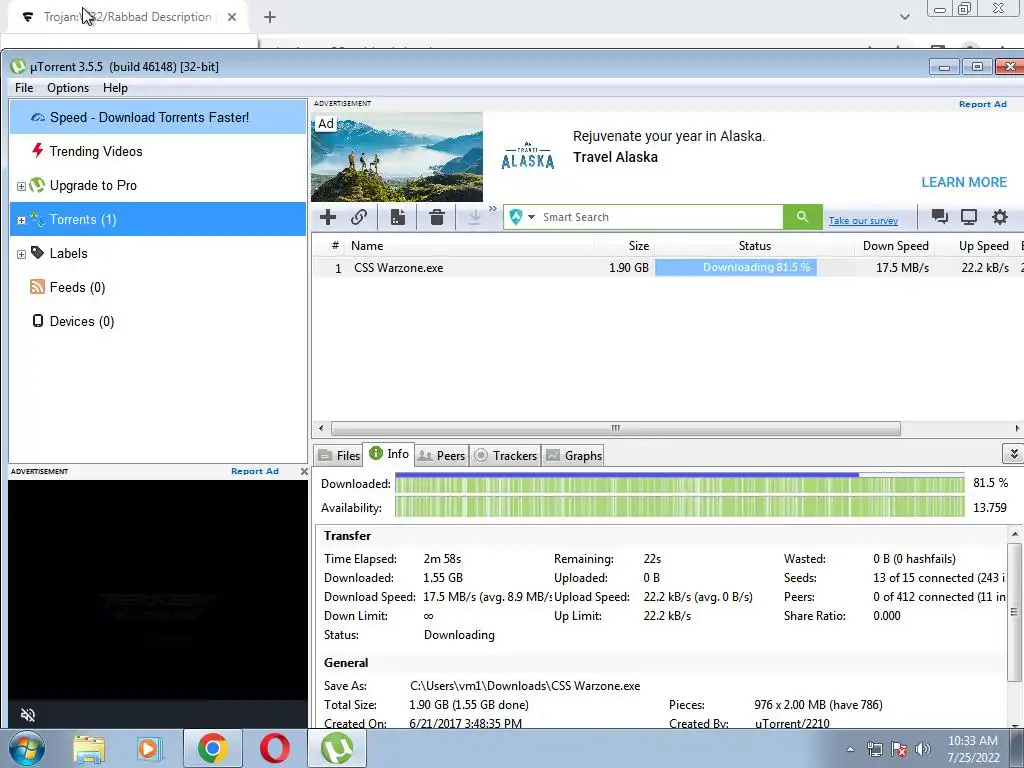Click the Trending Videos lightning icon
1024x768 pixels.
coord(38,151)
